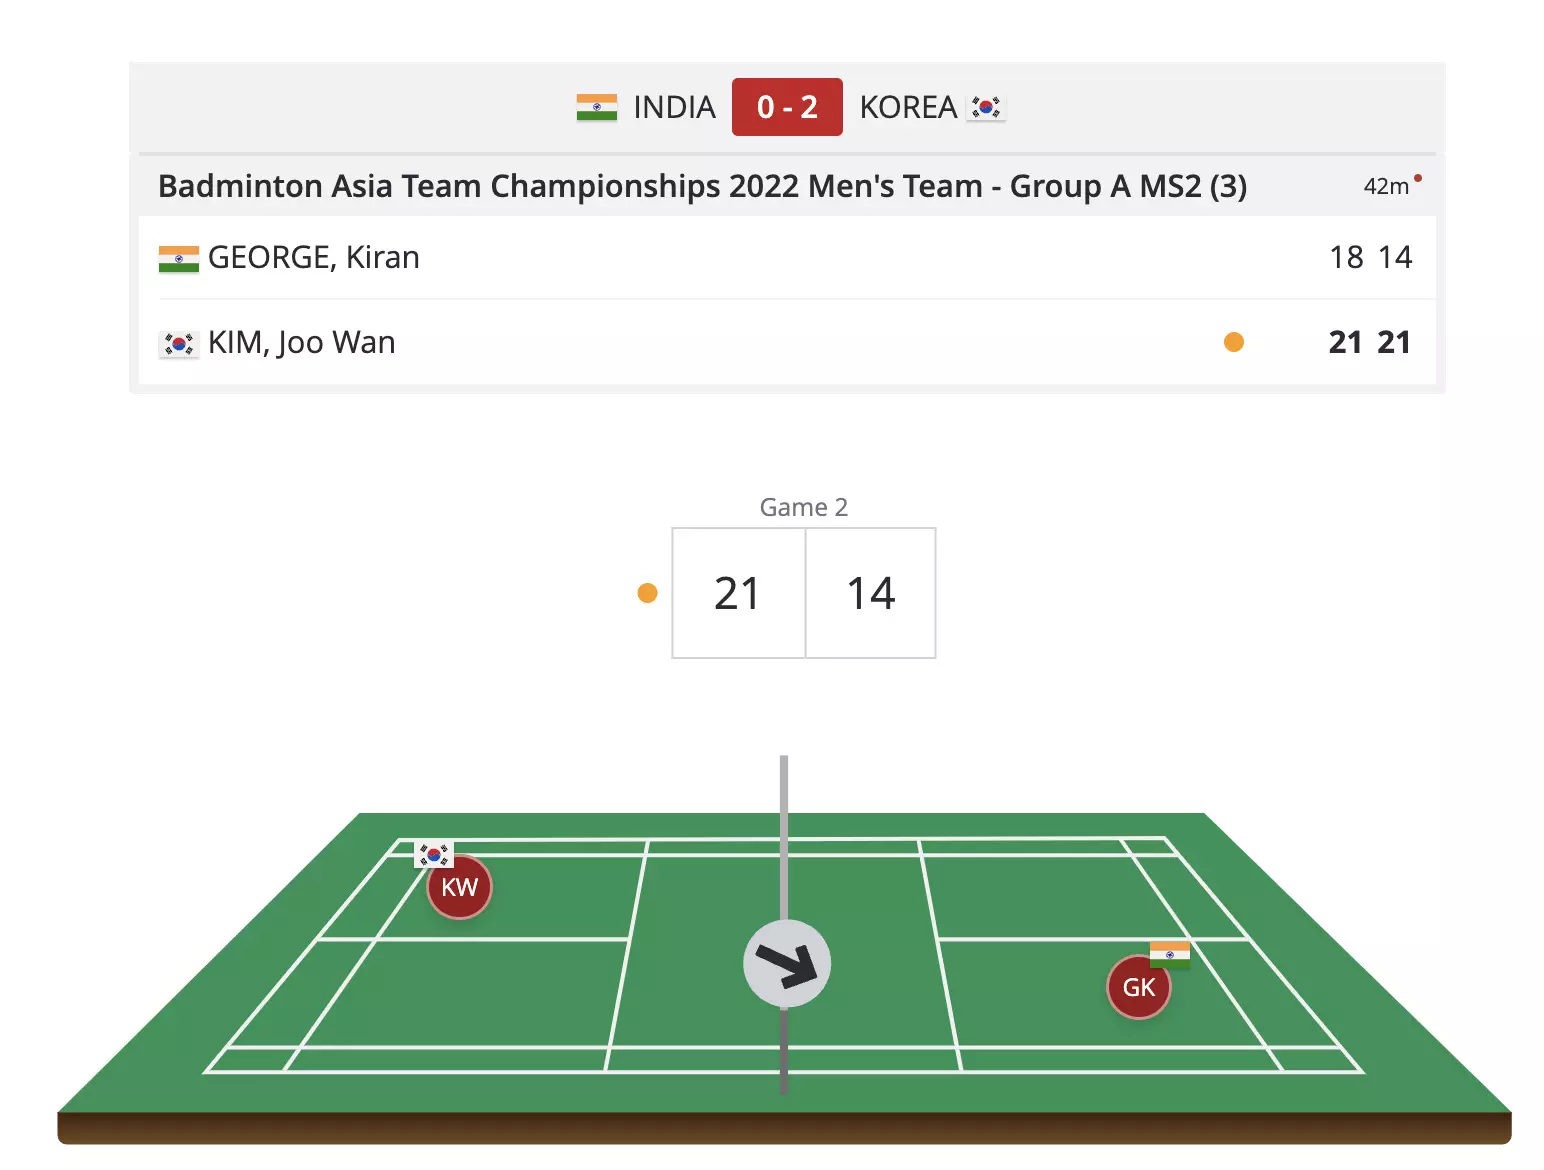Click orange winner dot in Kim's row
This screenshot has height=1170, width=1544.
click(1234, 342)
